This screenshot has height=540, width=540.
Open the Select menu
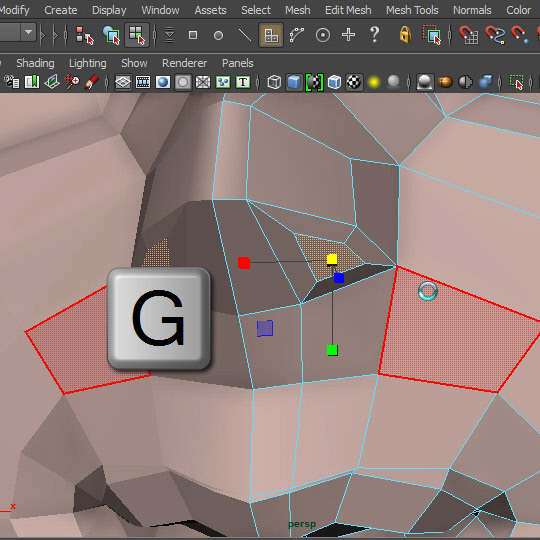[x=256, y=10]
